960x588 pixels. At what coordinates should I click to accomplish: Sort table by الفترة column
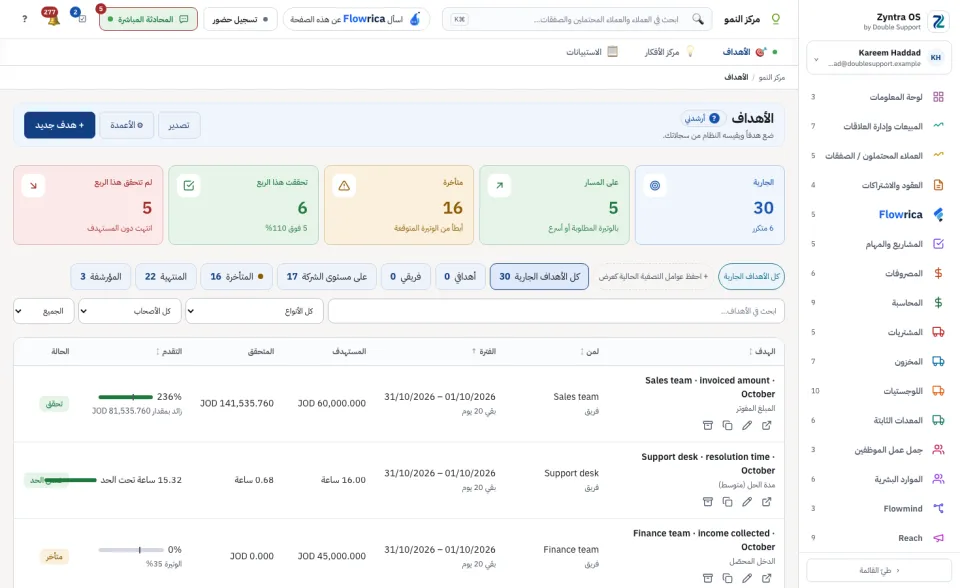coord(484,352)
